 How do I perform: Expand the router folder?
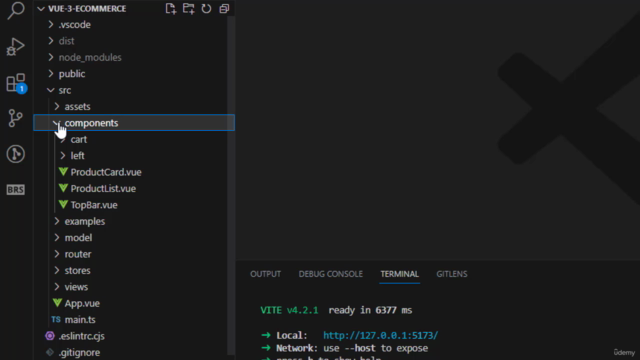(57, 254)
